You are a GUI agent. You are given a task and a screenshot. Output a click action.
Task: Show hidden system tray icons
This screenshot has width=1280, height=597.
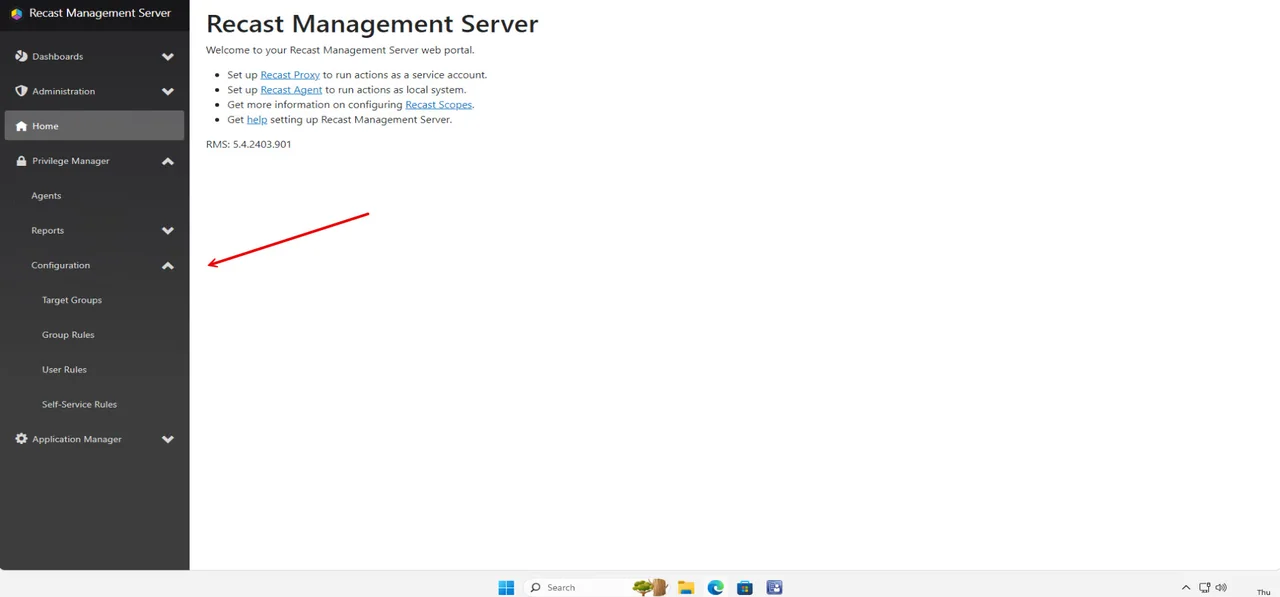pos(1186,588)
